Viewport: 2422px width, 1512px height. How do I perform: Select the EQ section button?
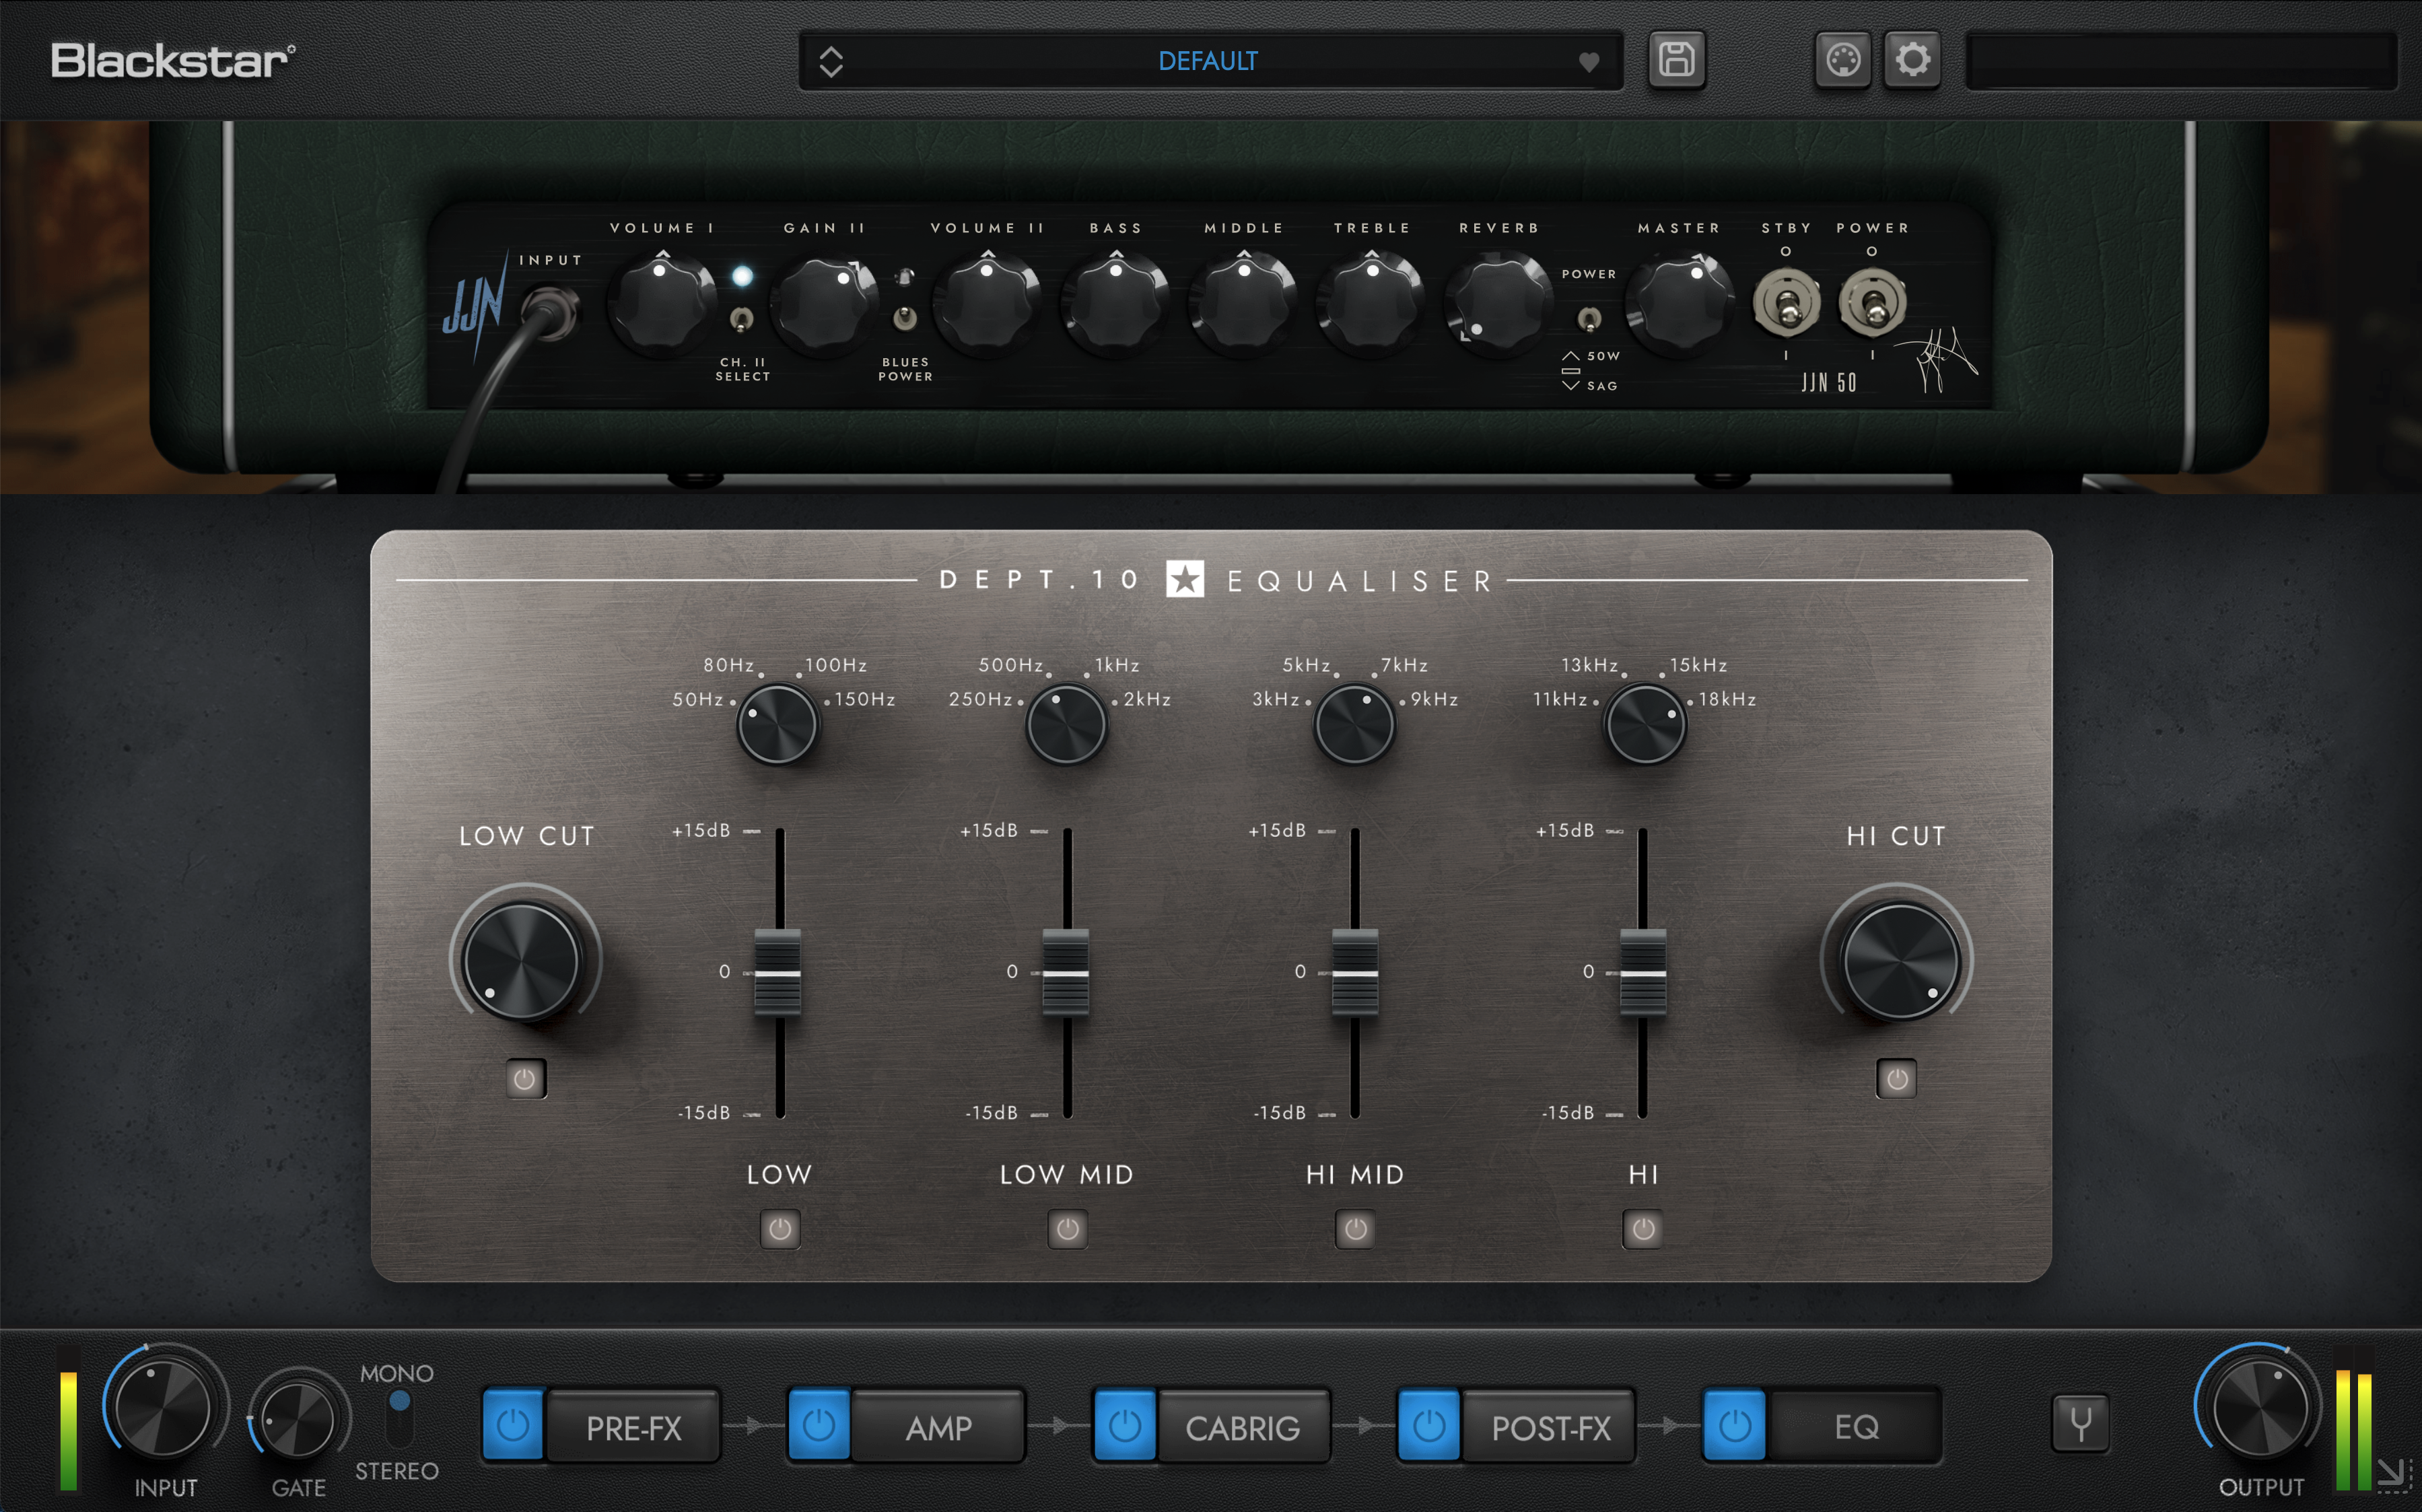1855,1427
